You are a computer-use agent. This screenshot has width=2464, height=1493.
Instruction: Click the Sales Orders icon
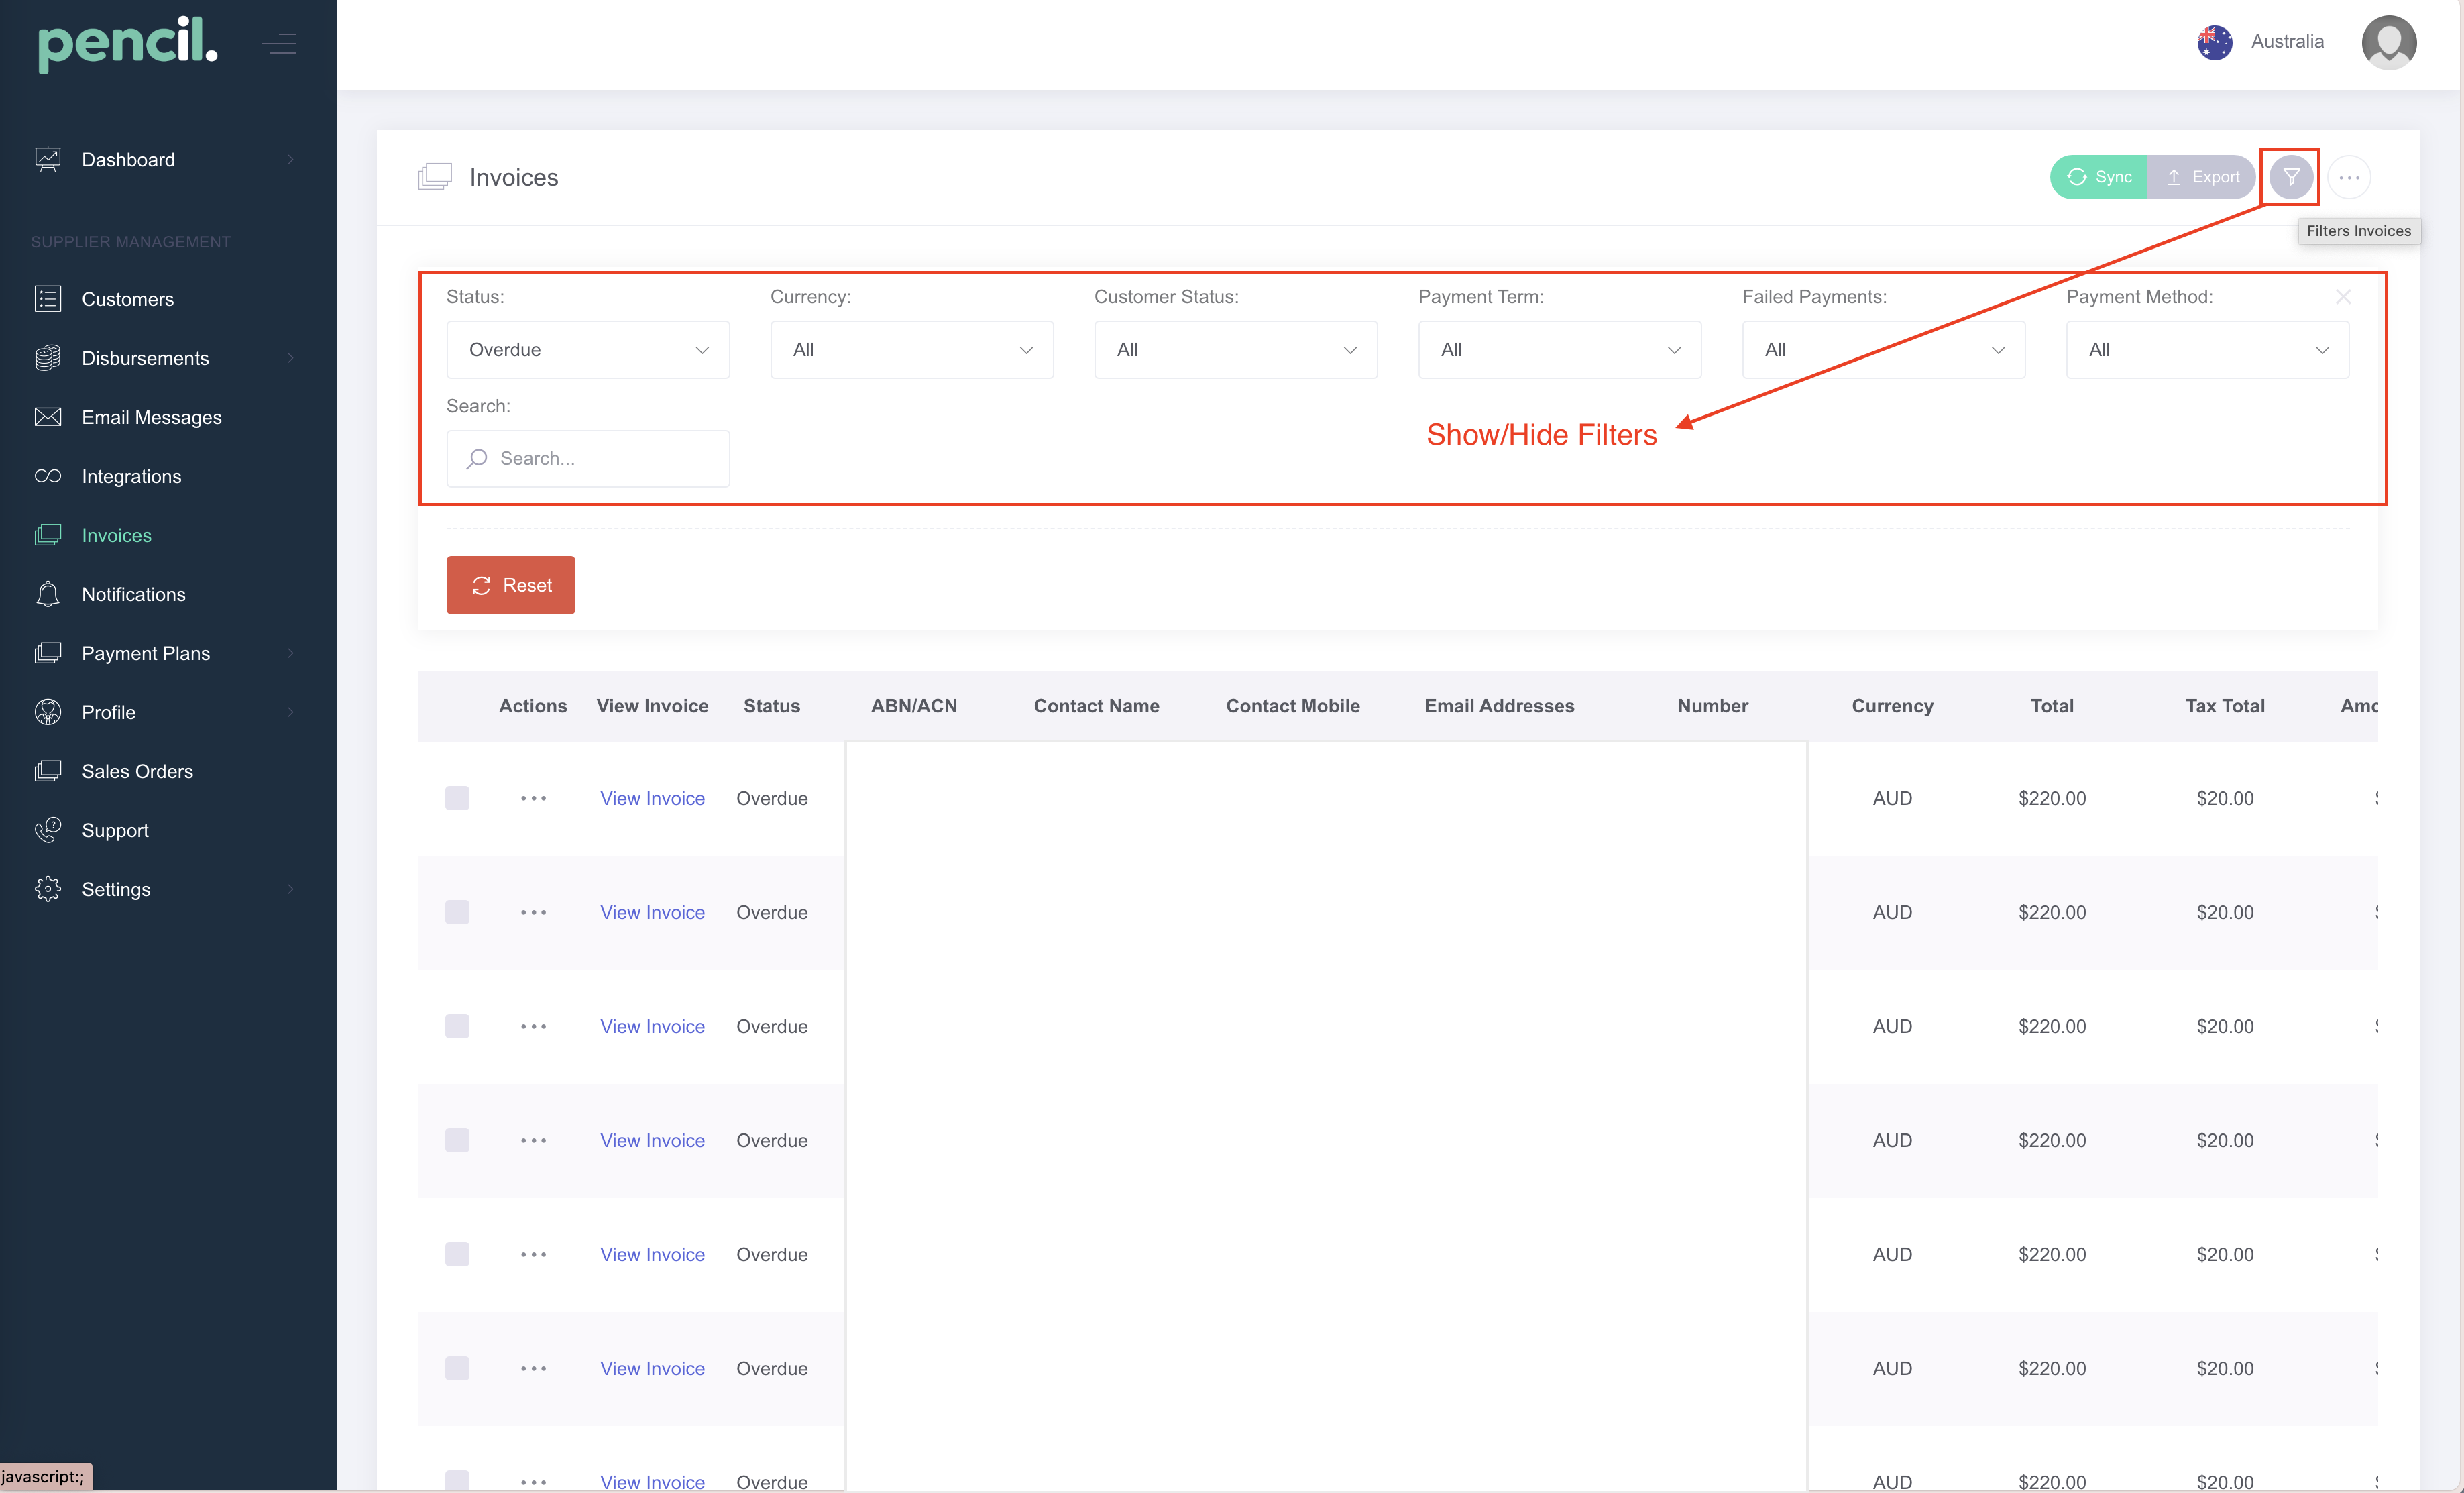pos(48,771)
